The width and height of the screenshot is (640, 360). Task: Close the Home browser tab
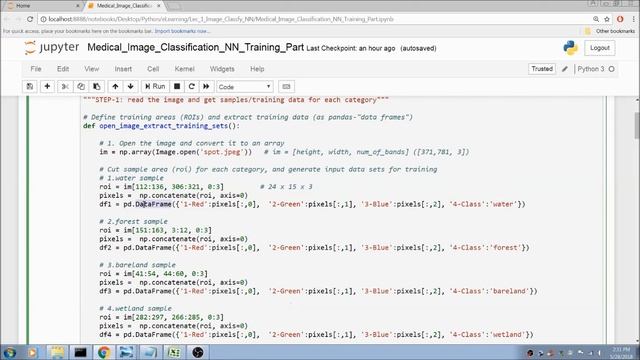coord(78,6)
